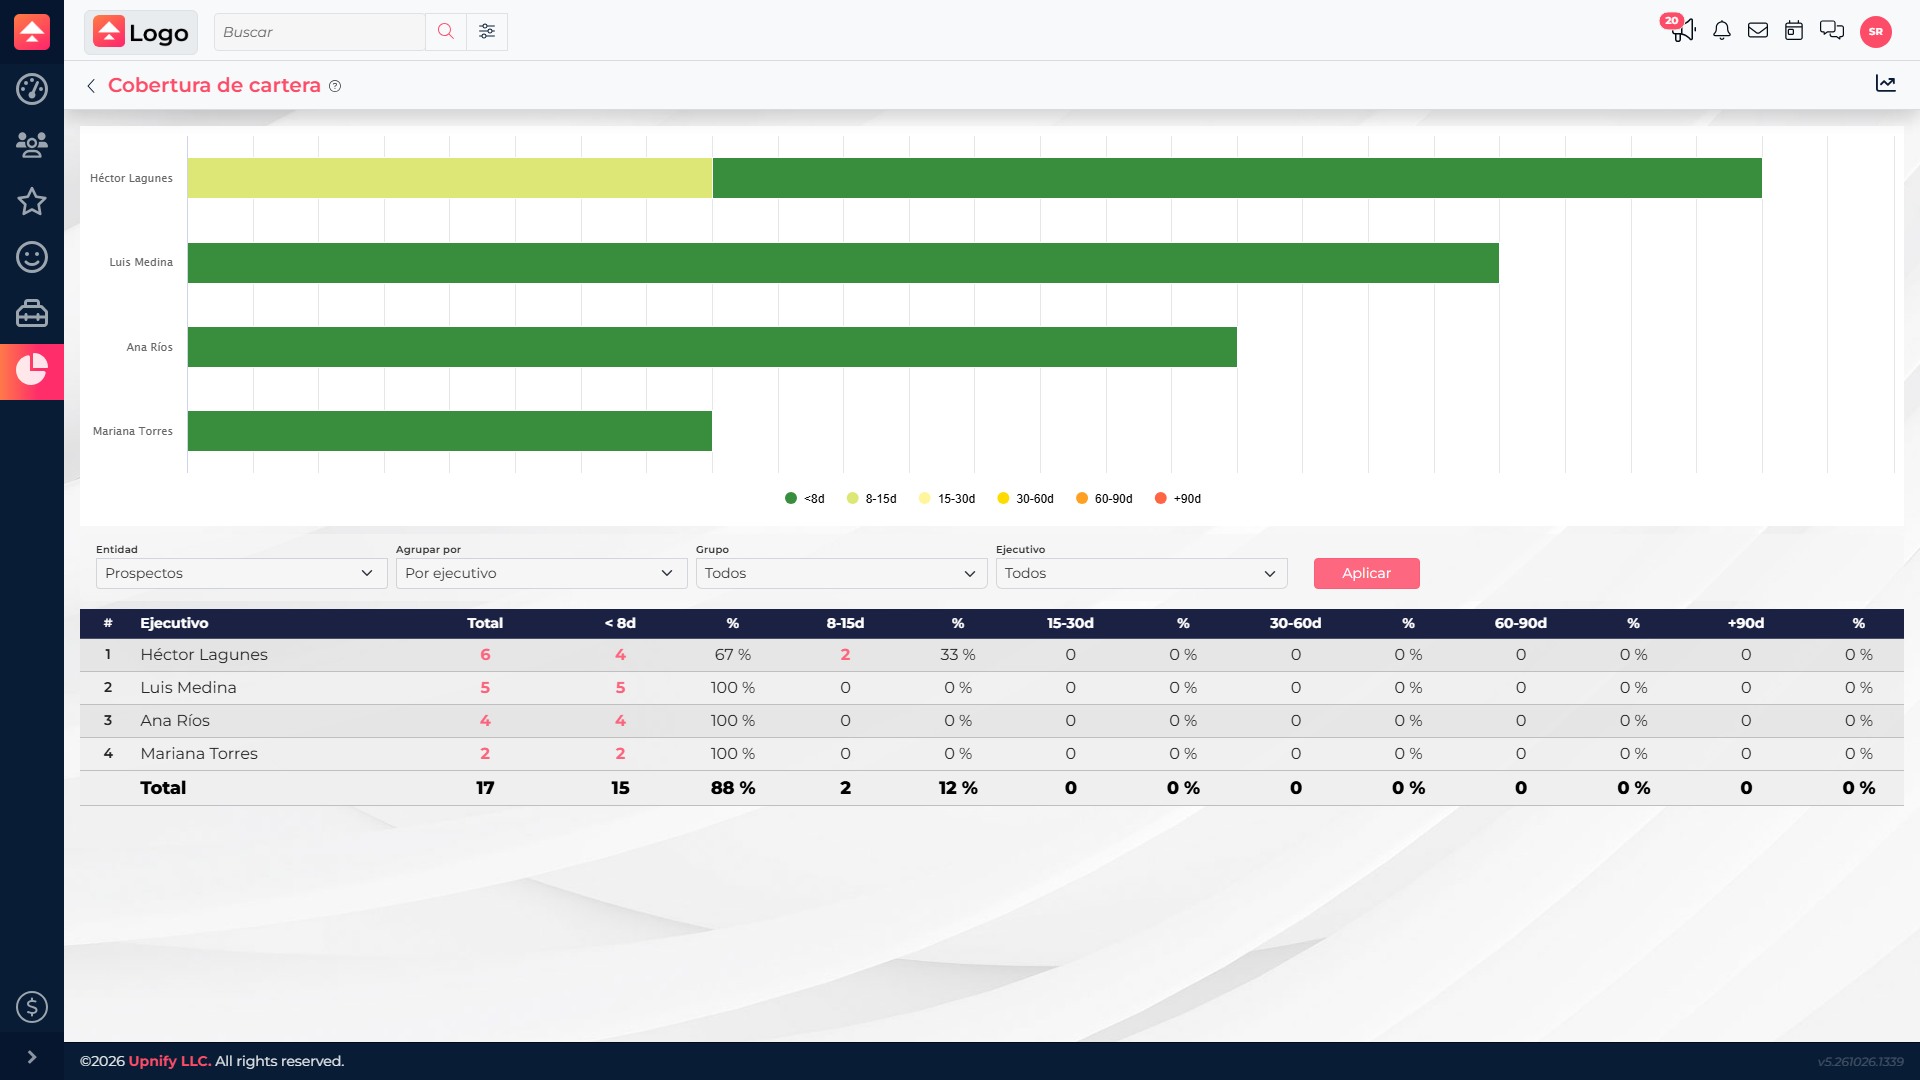The height and width of the screenshot is (1080, 1920).
Task: Click Mariana Torres green chart bar
Action: [x=450, y=431]
